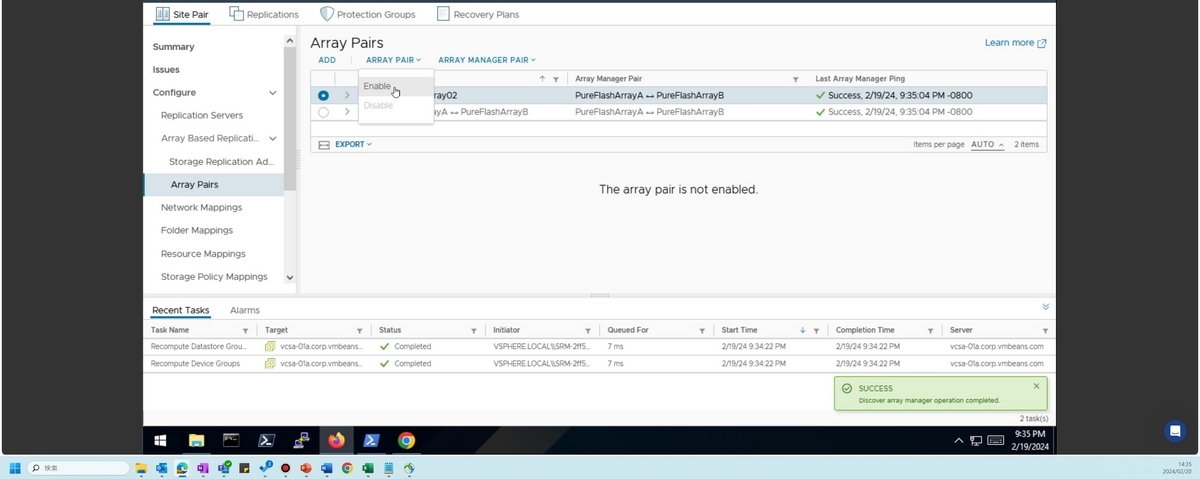
Task: Dismiss the SUCCESS notification
Action: point(1036,386)
